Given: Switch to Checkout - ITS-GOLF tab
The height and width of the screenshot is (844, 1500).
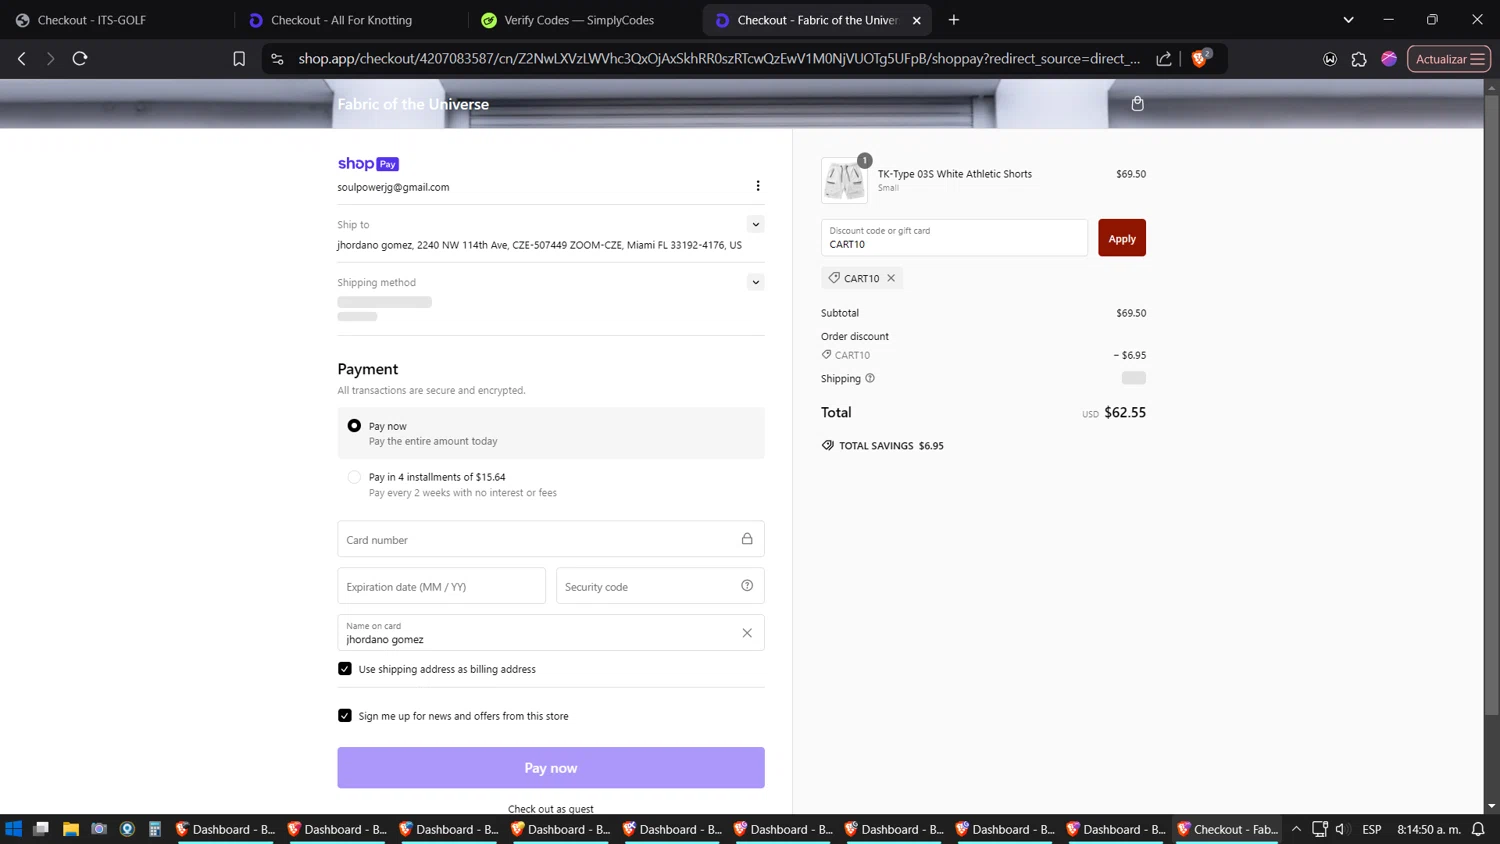Looking at the screenshot, I should pos(115,20).
